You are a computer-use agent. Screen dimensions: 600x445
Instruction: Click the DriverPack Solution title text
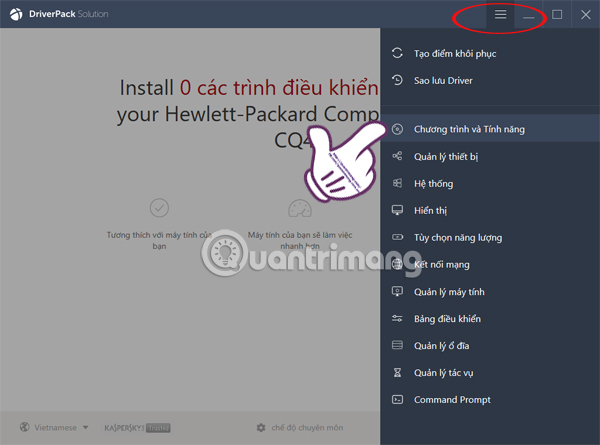68,14
